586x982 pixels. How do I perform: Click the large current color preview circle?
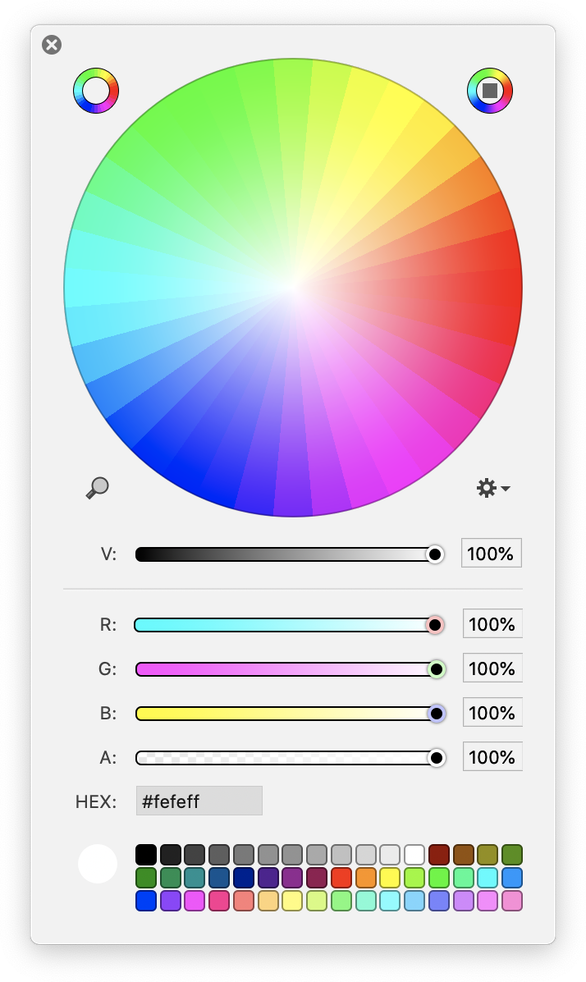(x=98, y=864)
